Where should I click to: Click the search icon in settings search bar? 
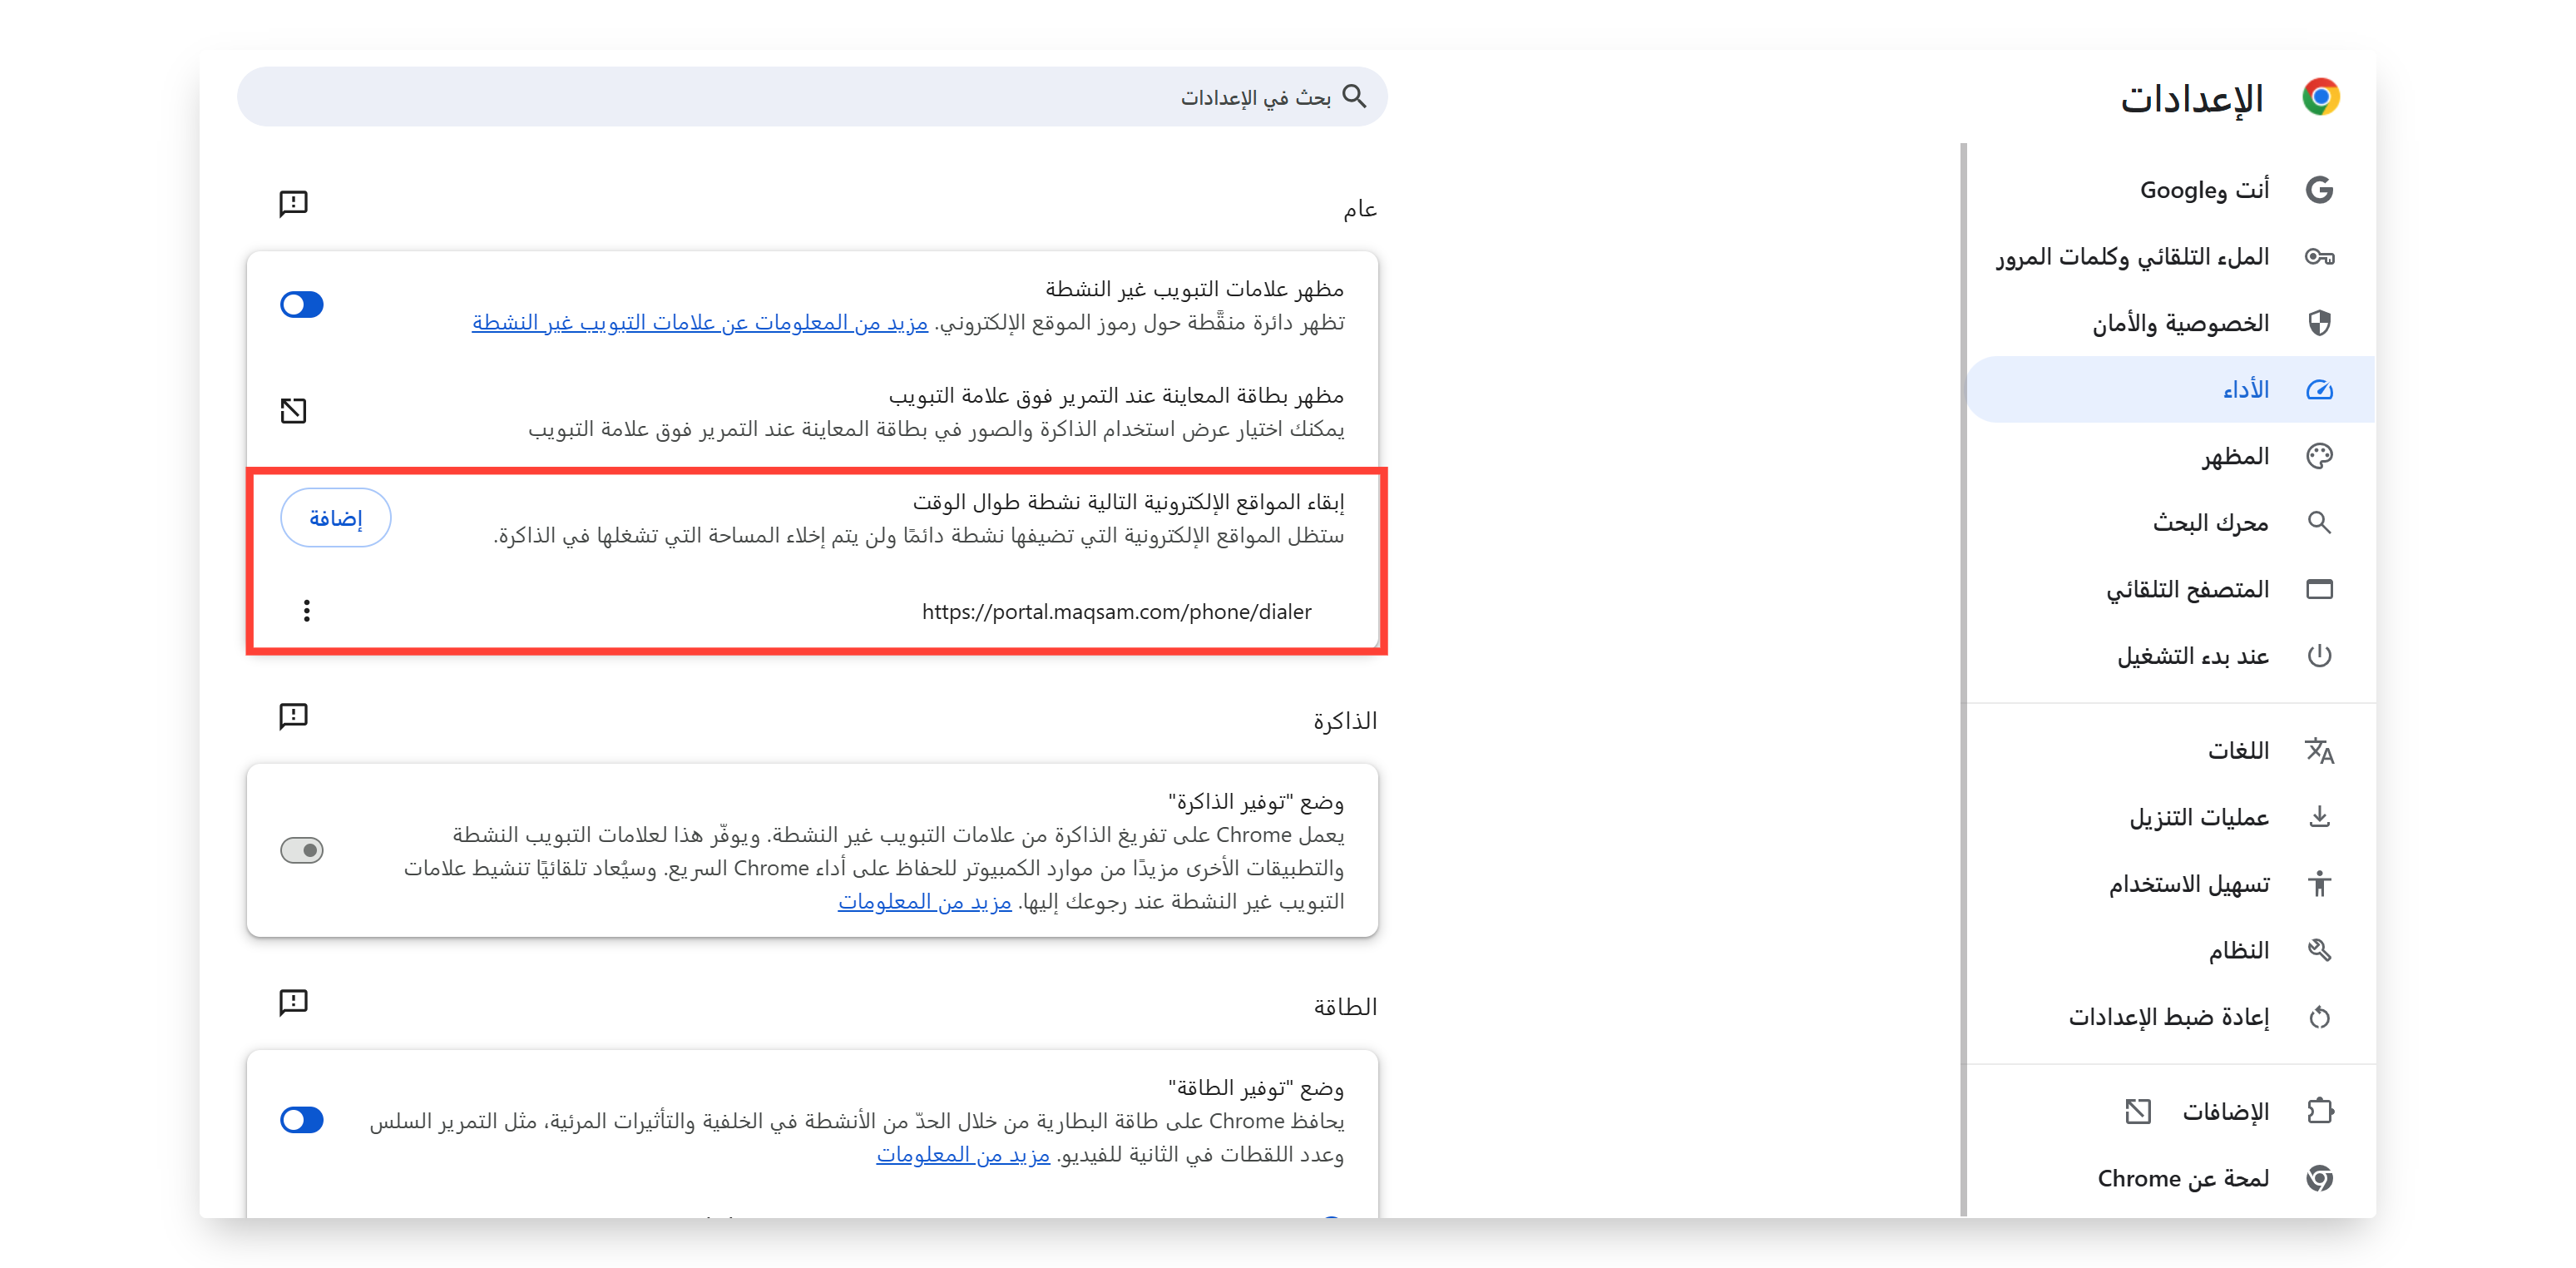tap(1354, 96)
